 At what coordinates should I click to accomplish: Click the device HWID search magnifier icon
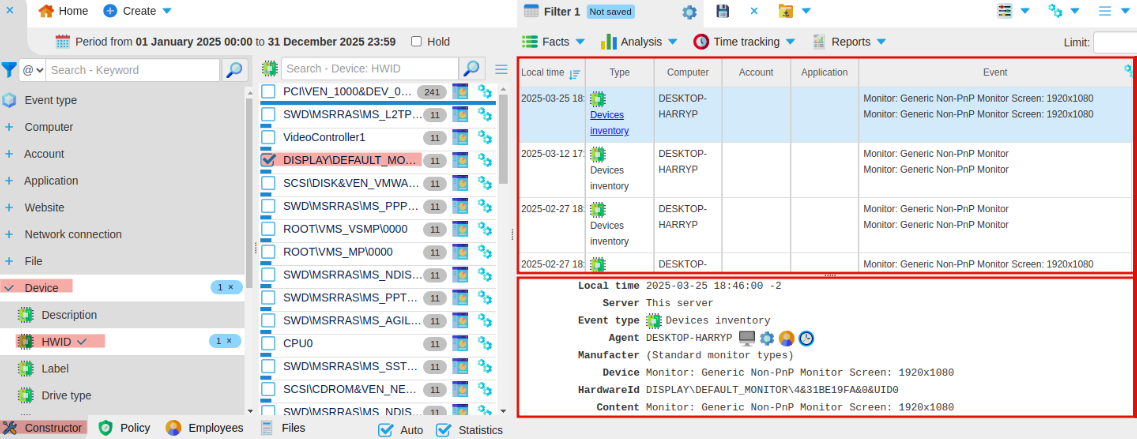coord(471,69)
